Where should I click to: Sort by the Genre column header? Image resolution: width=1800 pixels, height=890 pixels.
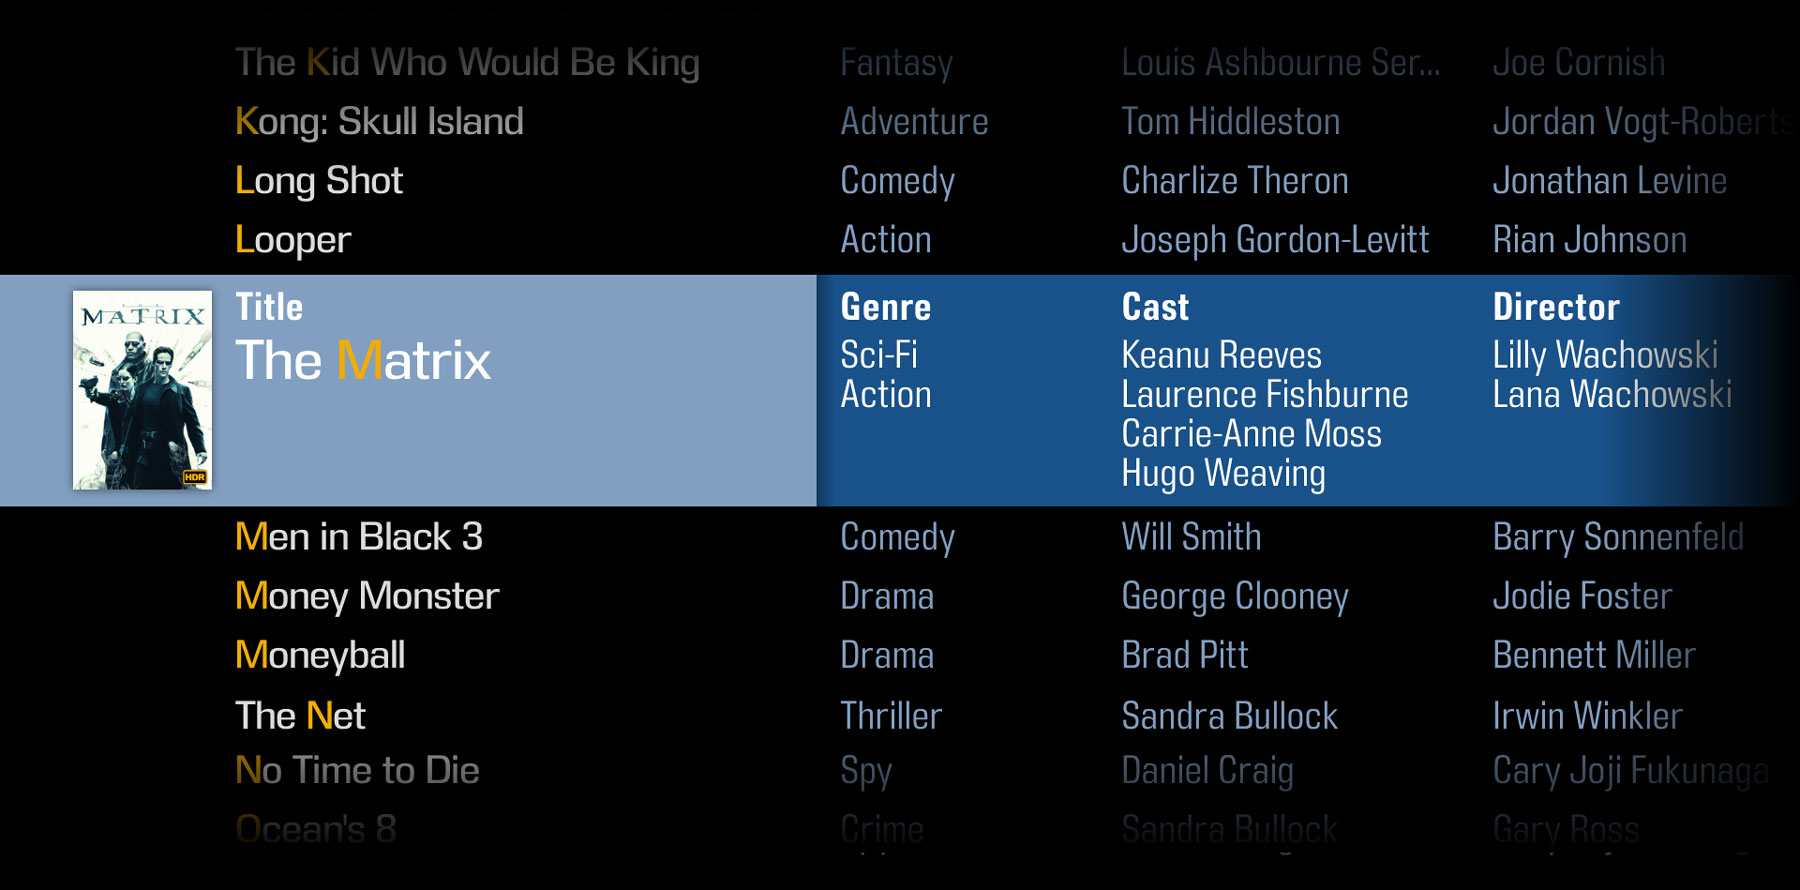886,307
